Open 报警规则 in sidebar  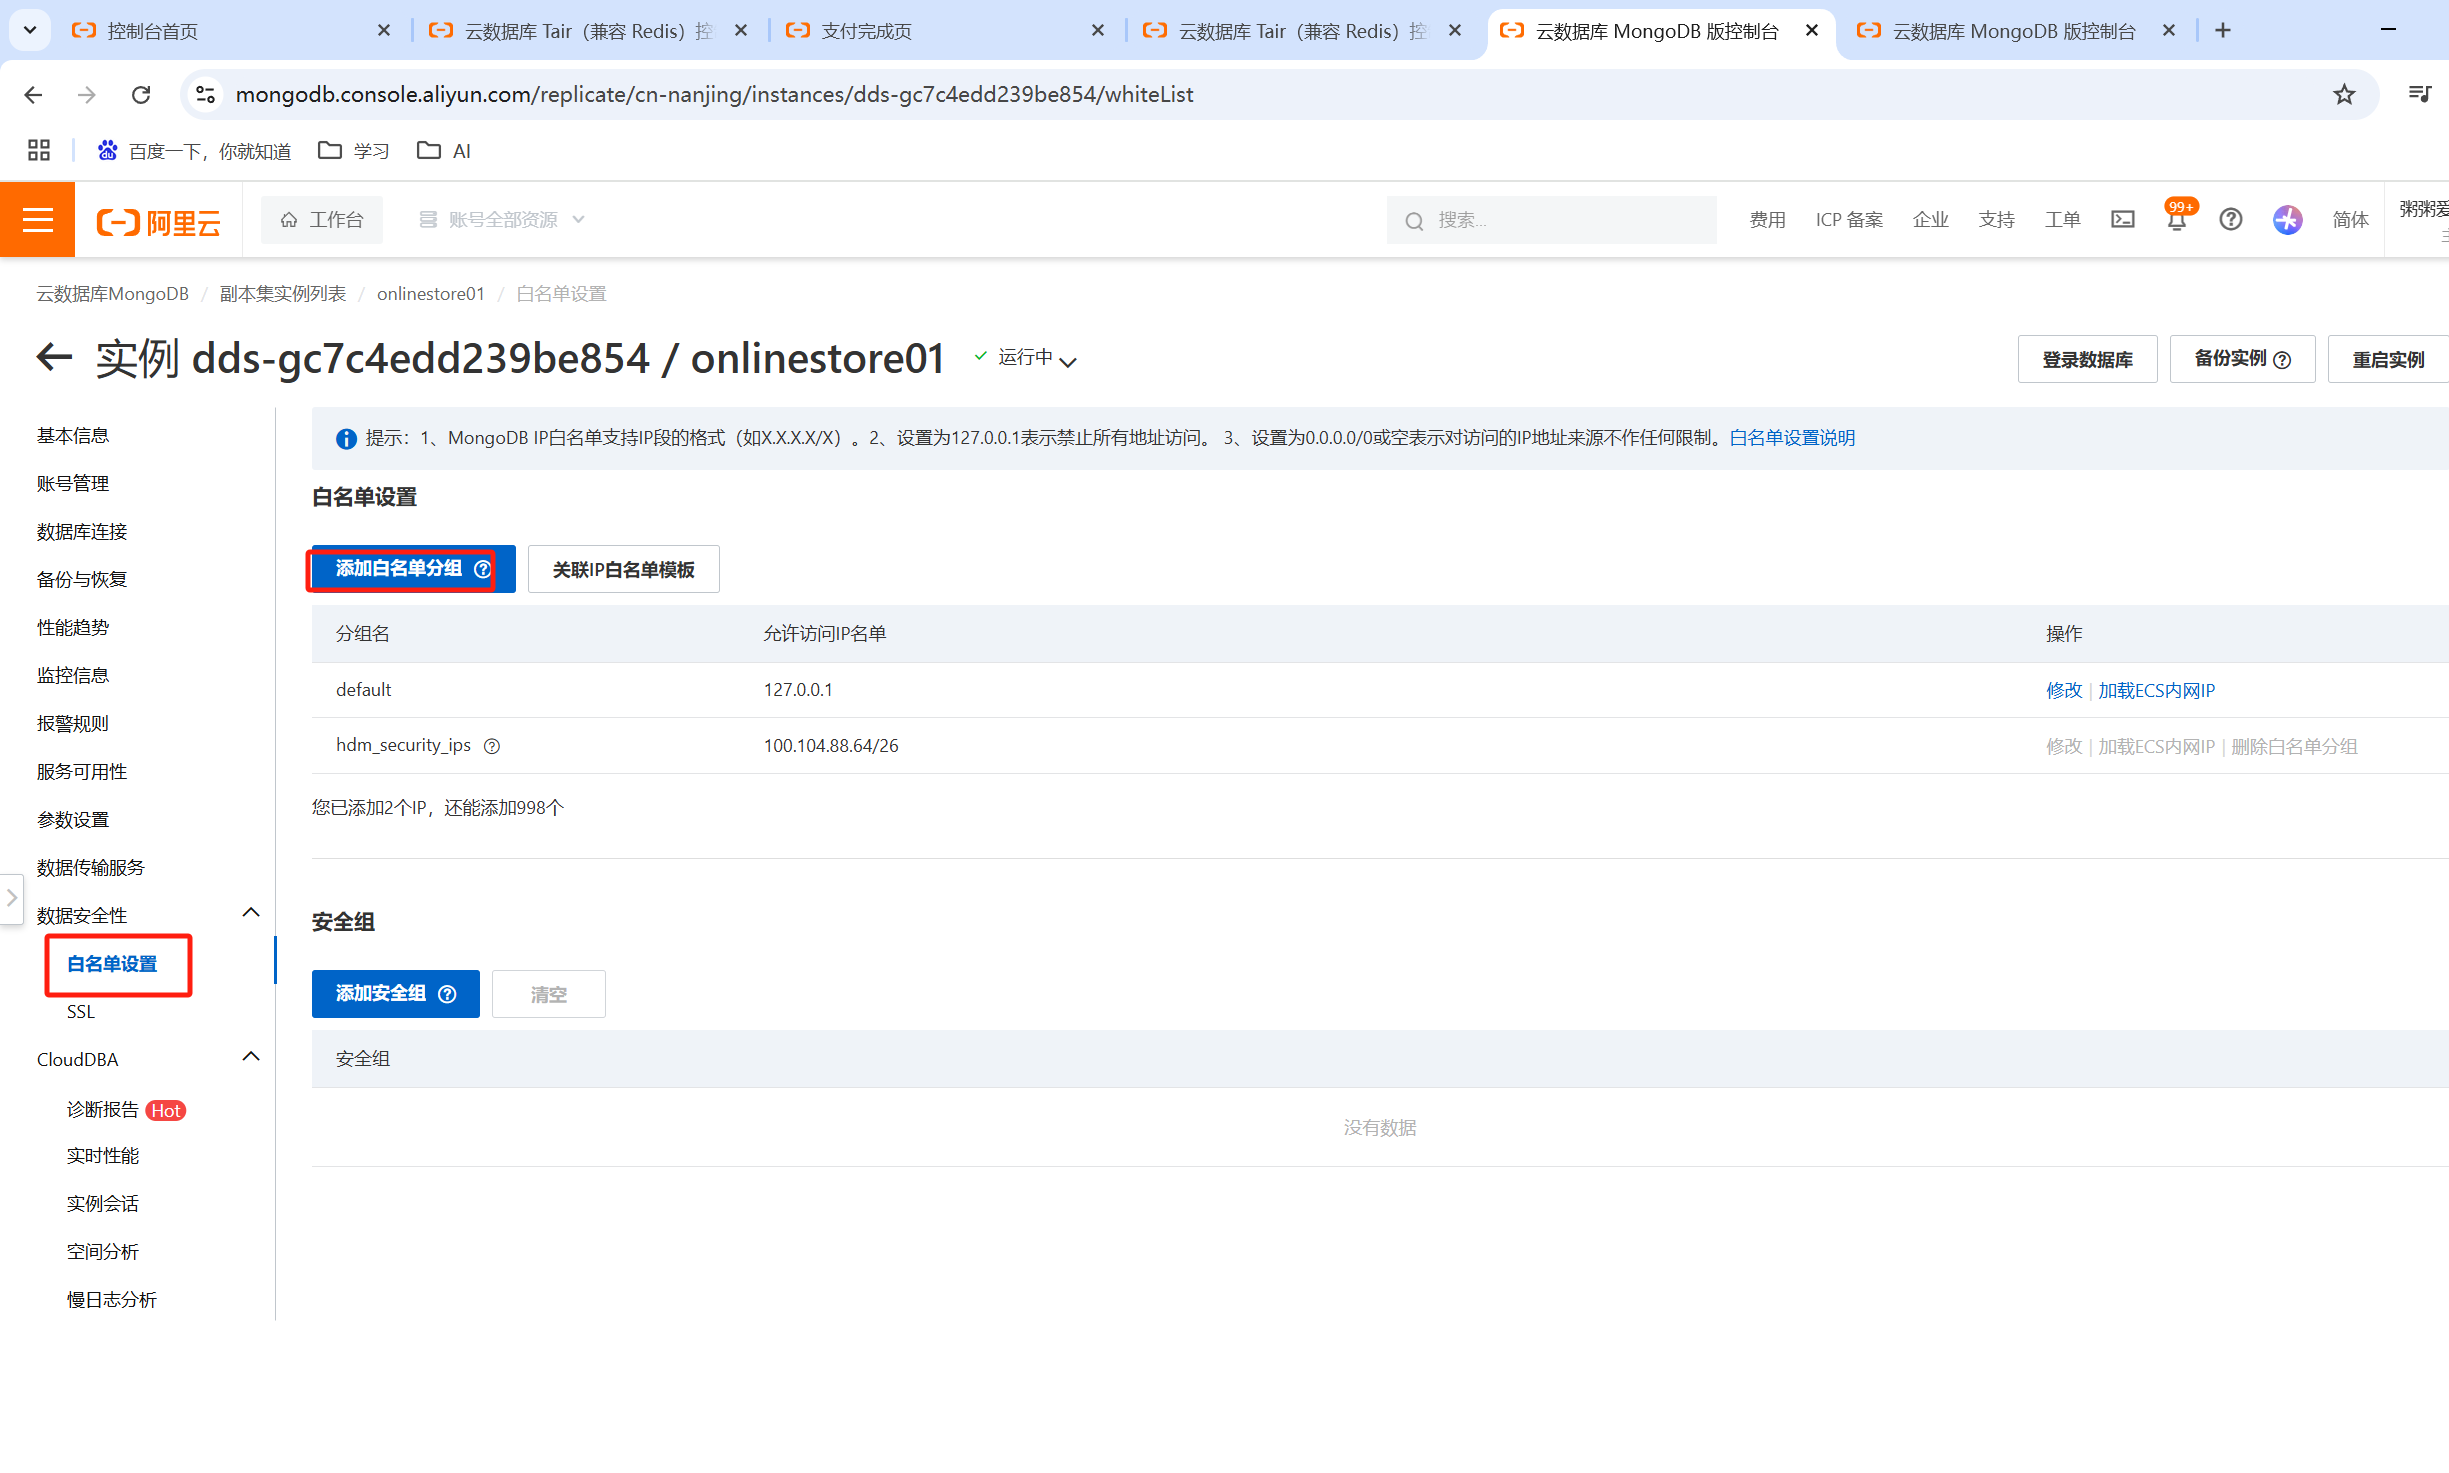73,723
